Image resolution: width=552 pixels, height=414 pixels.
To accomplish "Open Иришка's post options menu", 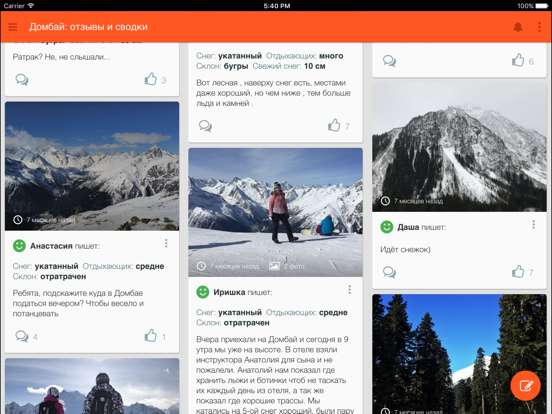I will [x=350, y=289].
